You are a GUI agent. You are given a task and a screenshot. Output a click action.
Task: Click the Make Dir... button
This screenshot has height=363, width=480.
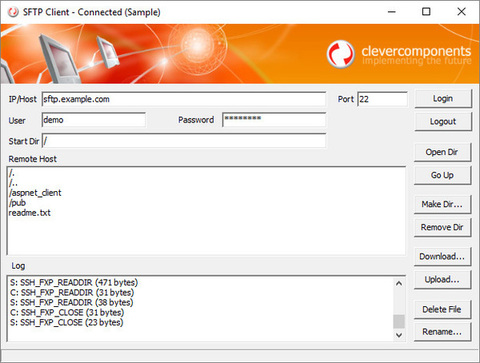[x=442, y=204]
